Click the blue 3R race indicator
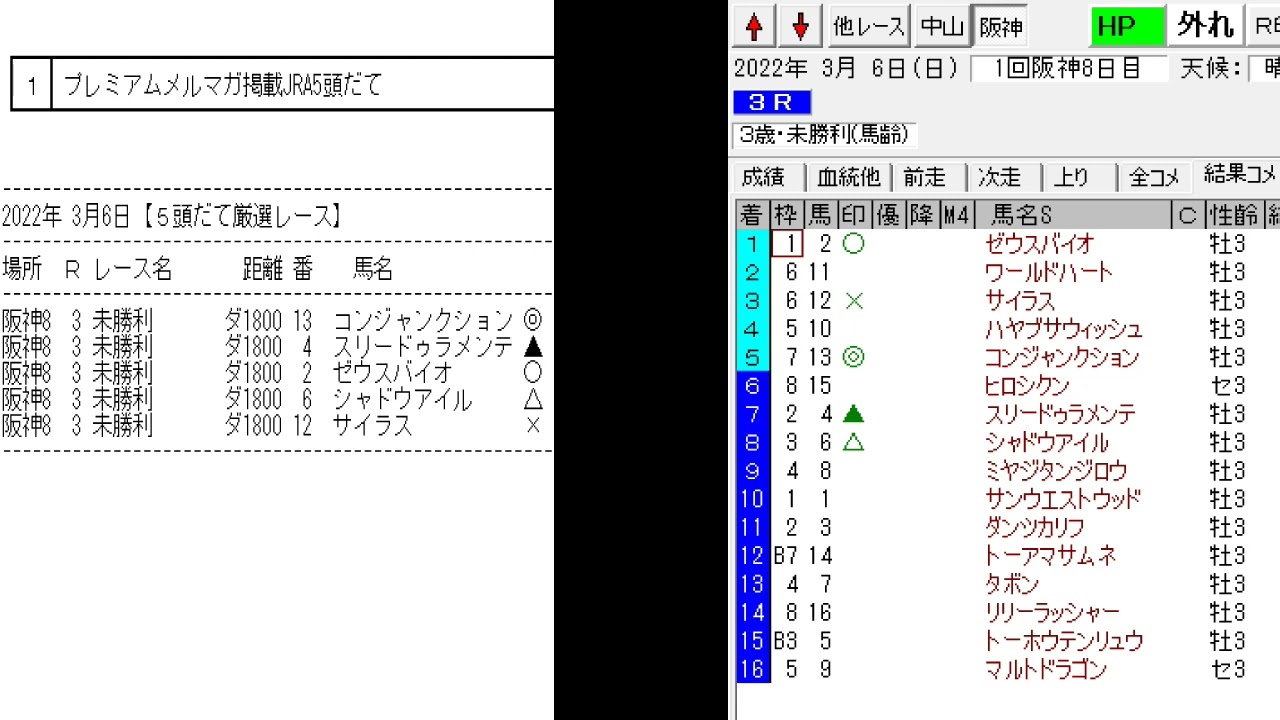Screen dimensions: 1280x720 [x=771, y=102]
